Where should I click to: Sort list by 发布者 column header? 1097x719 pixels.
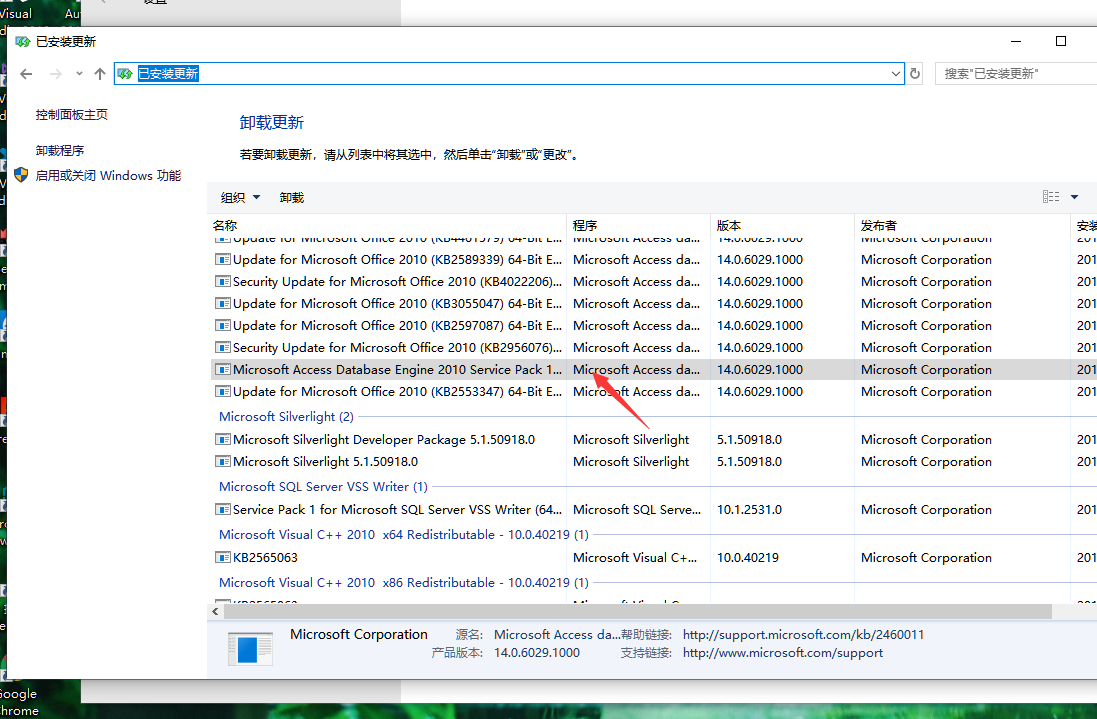click(x=879, y=226)
